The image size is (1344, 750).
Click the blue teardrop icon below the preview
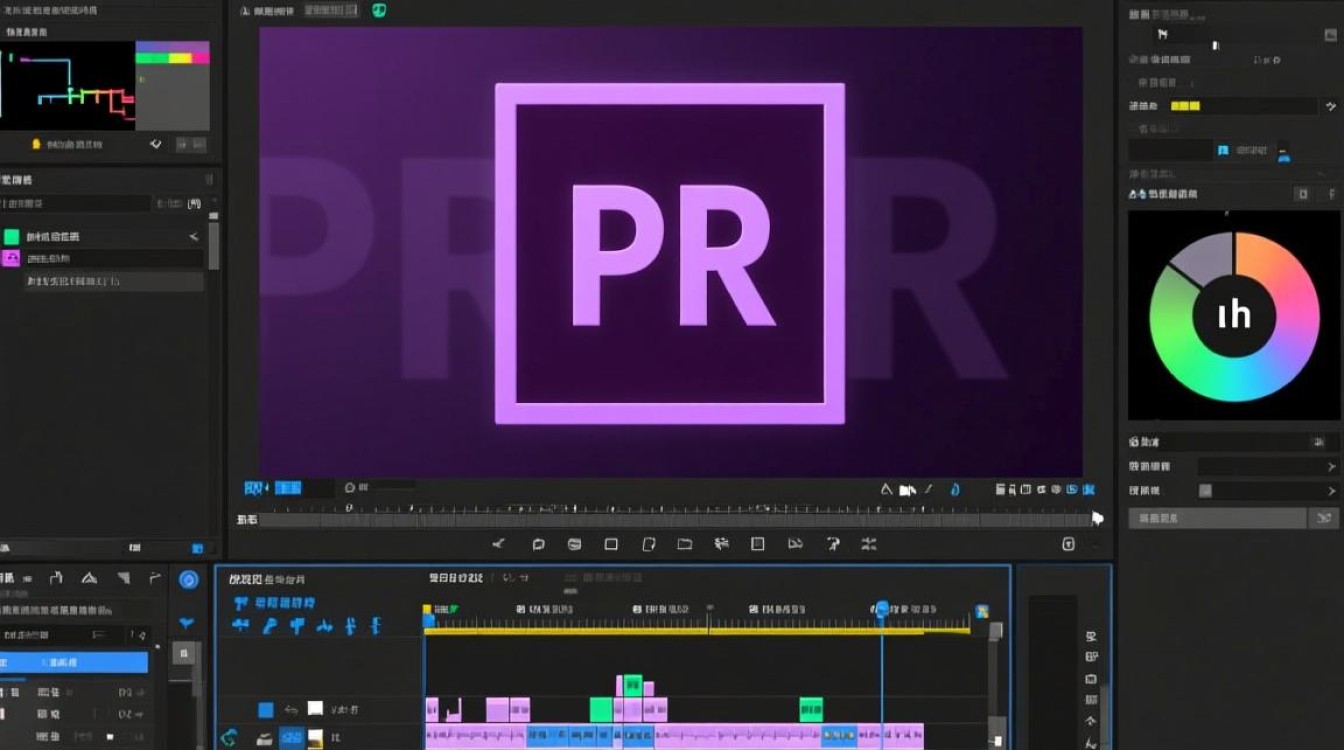(x=954, y=489)
